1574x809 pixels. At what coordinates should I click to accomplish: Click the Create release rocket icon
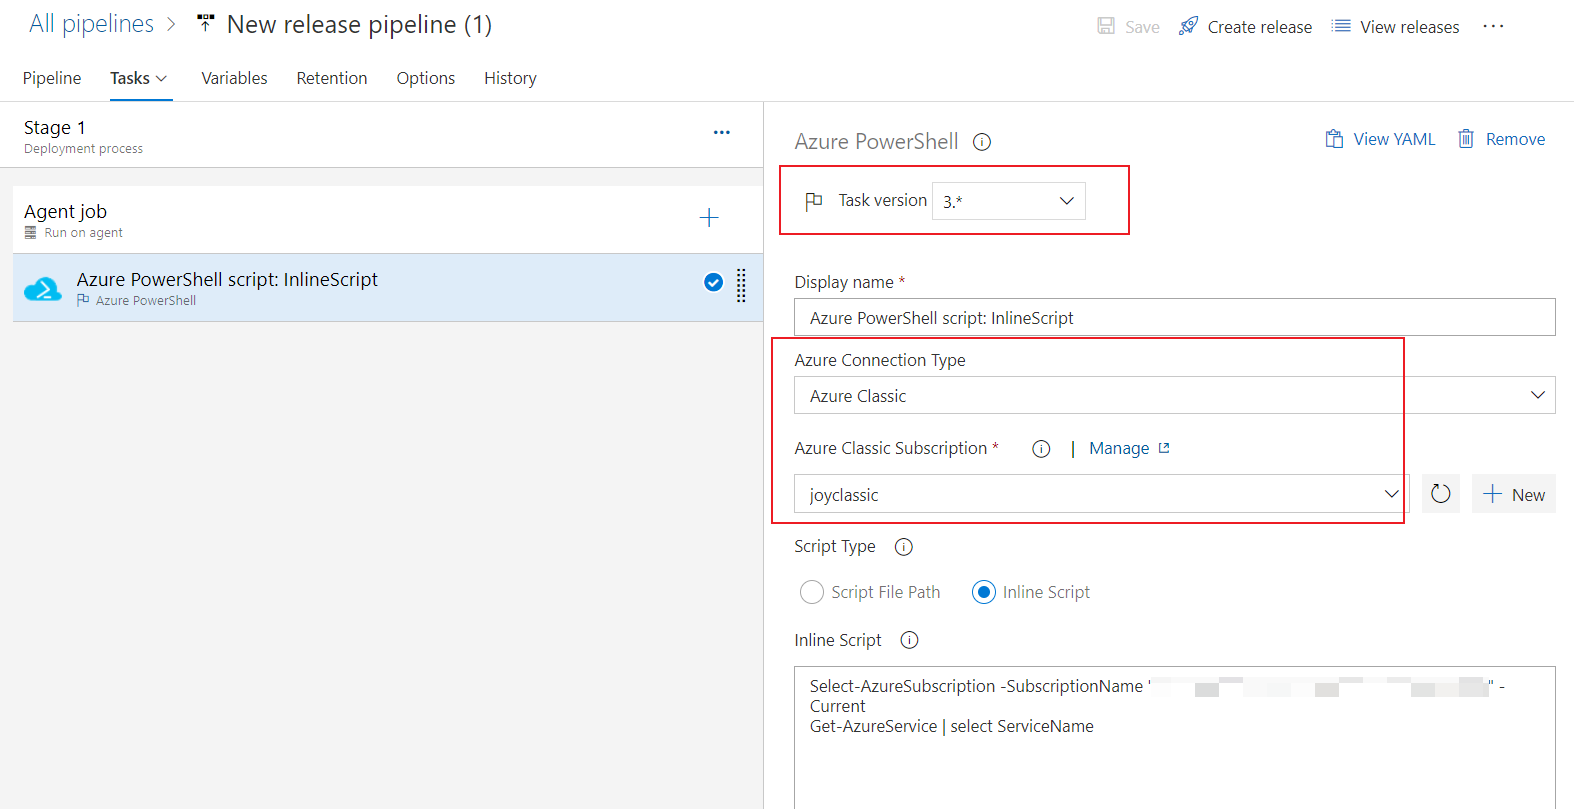(x=1188, y=26)
